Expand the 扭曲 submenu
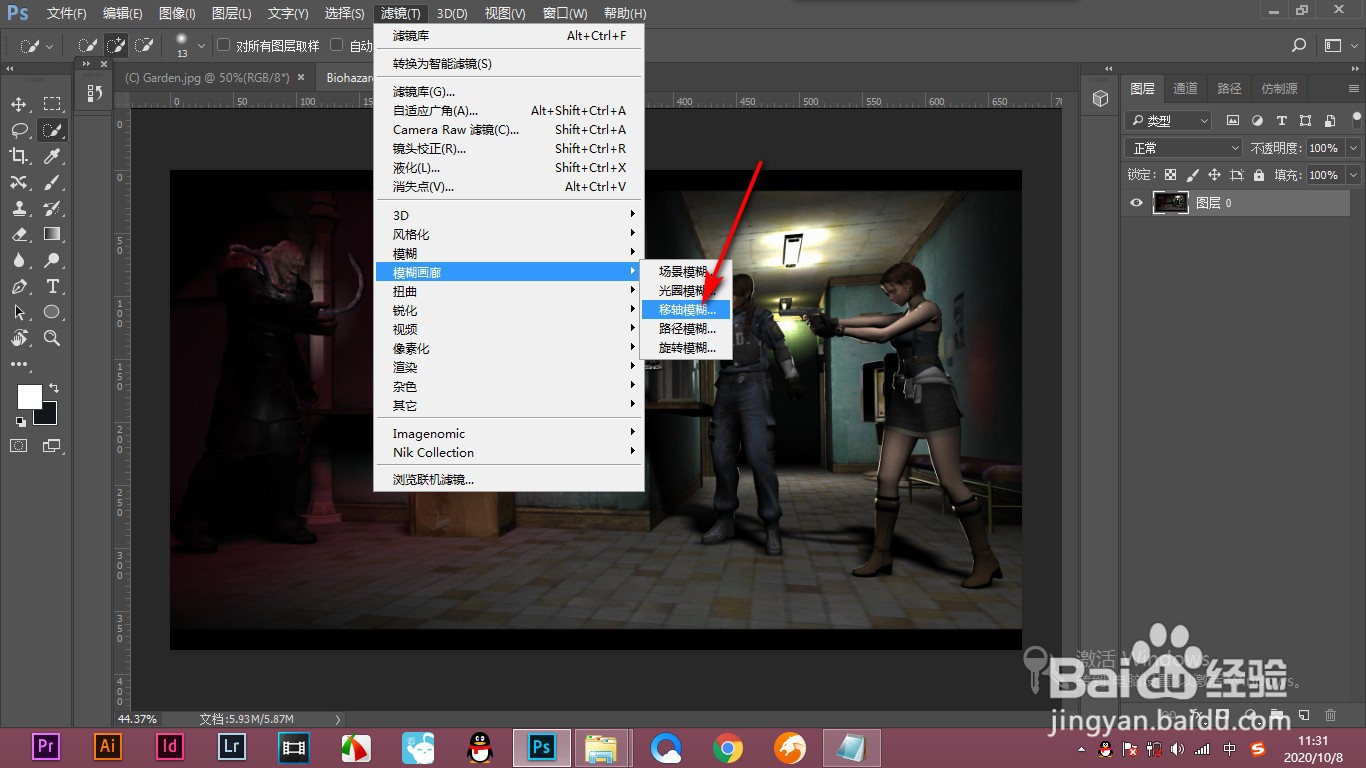The height and width of the screenshot is (768, 1366). (508, 291)
